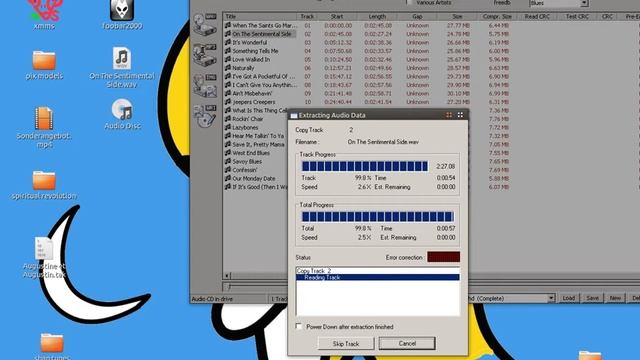Image resolution: width=640 pixels, height=360 pixels.
Task: Select the ship tunes folder icon
Action: [52, 347]
